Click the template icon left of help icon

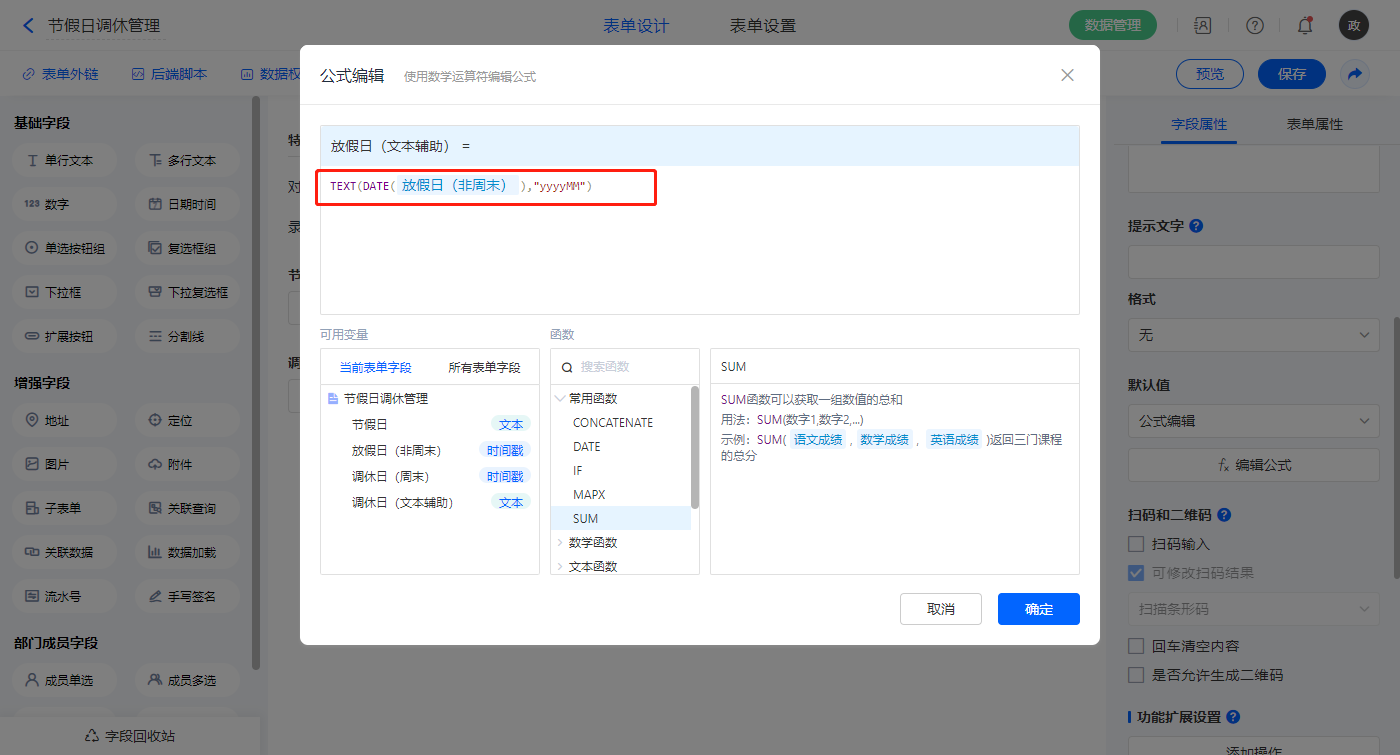1203,26
